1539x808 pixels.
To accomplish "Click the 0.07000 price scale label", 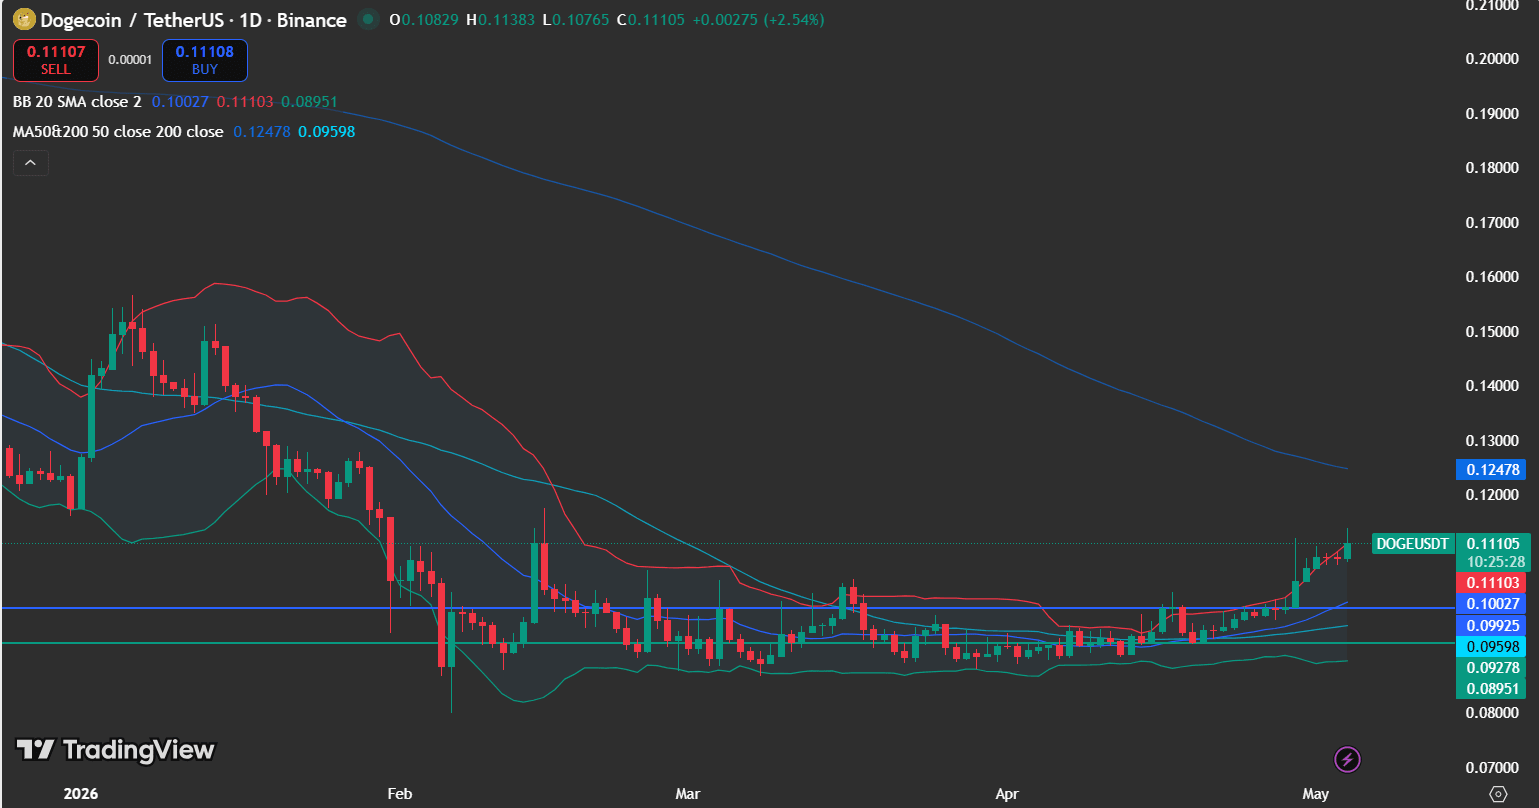I will click(1493, 767).
